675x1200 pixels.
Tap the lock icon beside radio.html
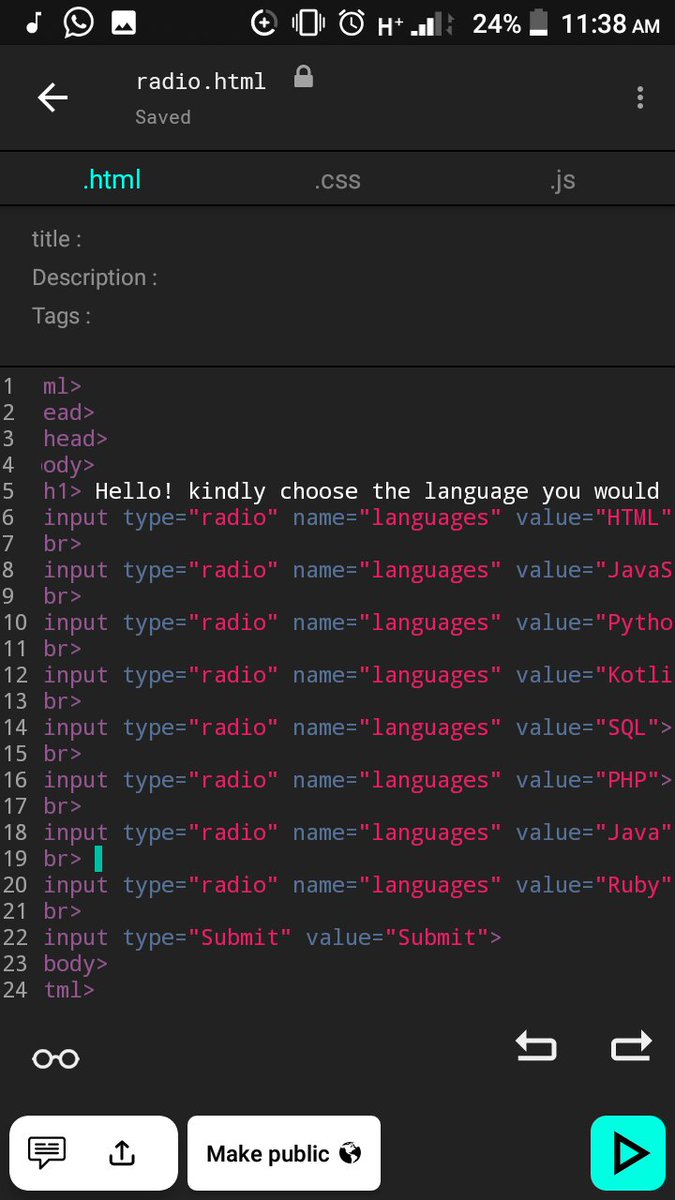(303, 77)
